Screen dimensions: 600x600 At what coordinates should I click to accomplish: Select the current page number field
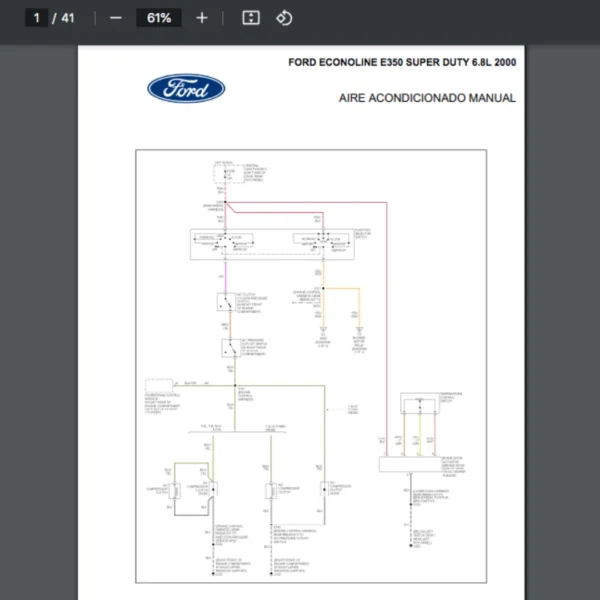tap(36, 18)
